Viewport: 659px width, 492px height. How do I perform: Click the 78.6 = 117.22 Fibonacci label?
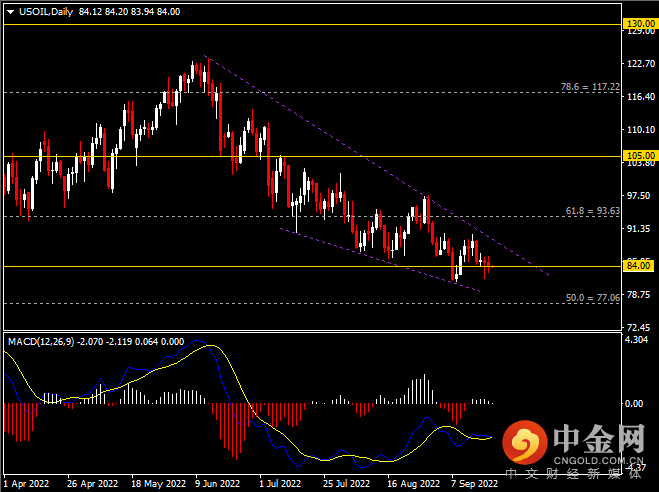590,87
